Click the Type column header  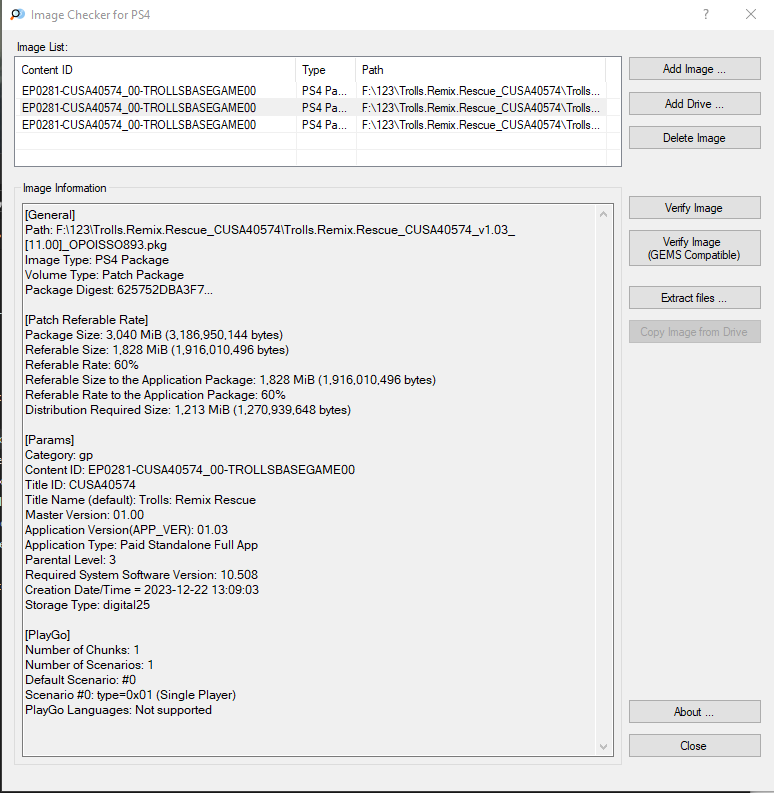tap(326, 70)
